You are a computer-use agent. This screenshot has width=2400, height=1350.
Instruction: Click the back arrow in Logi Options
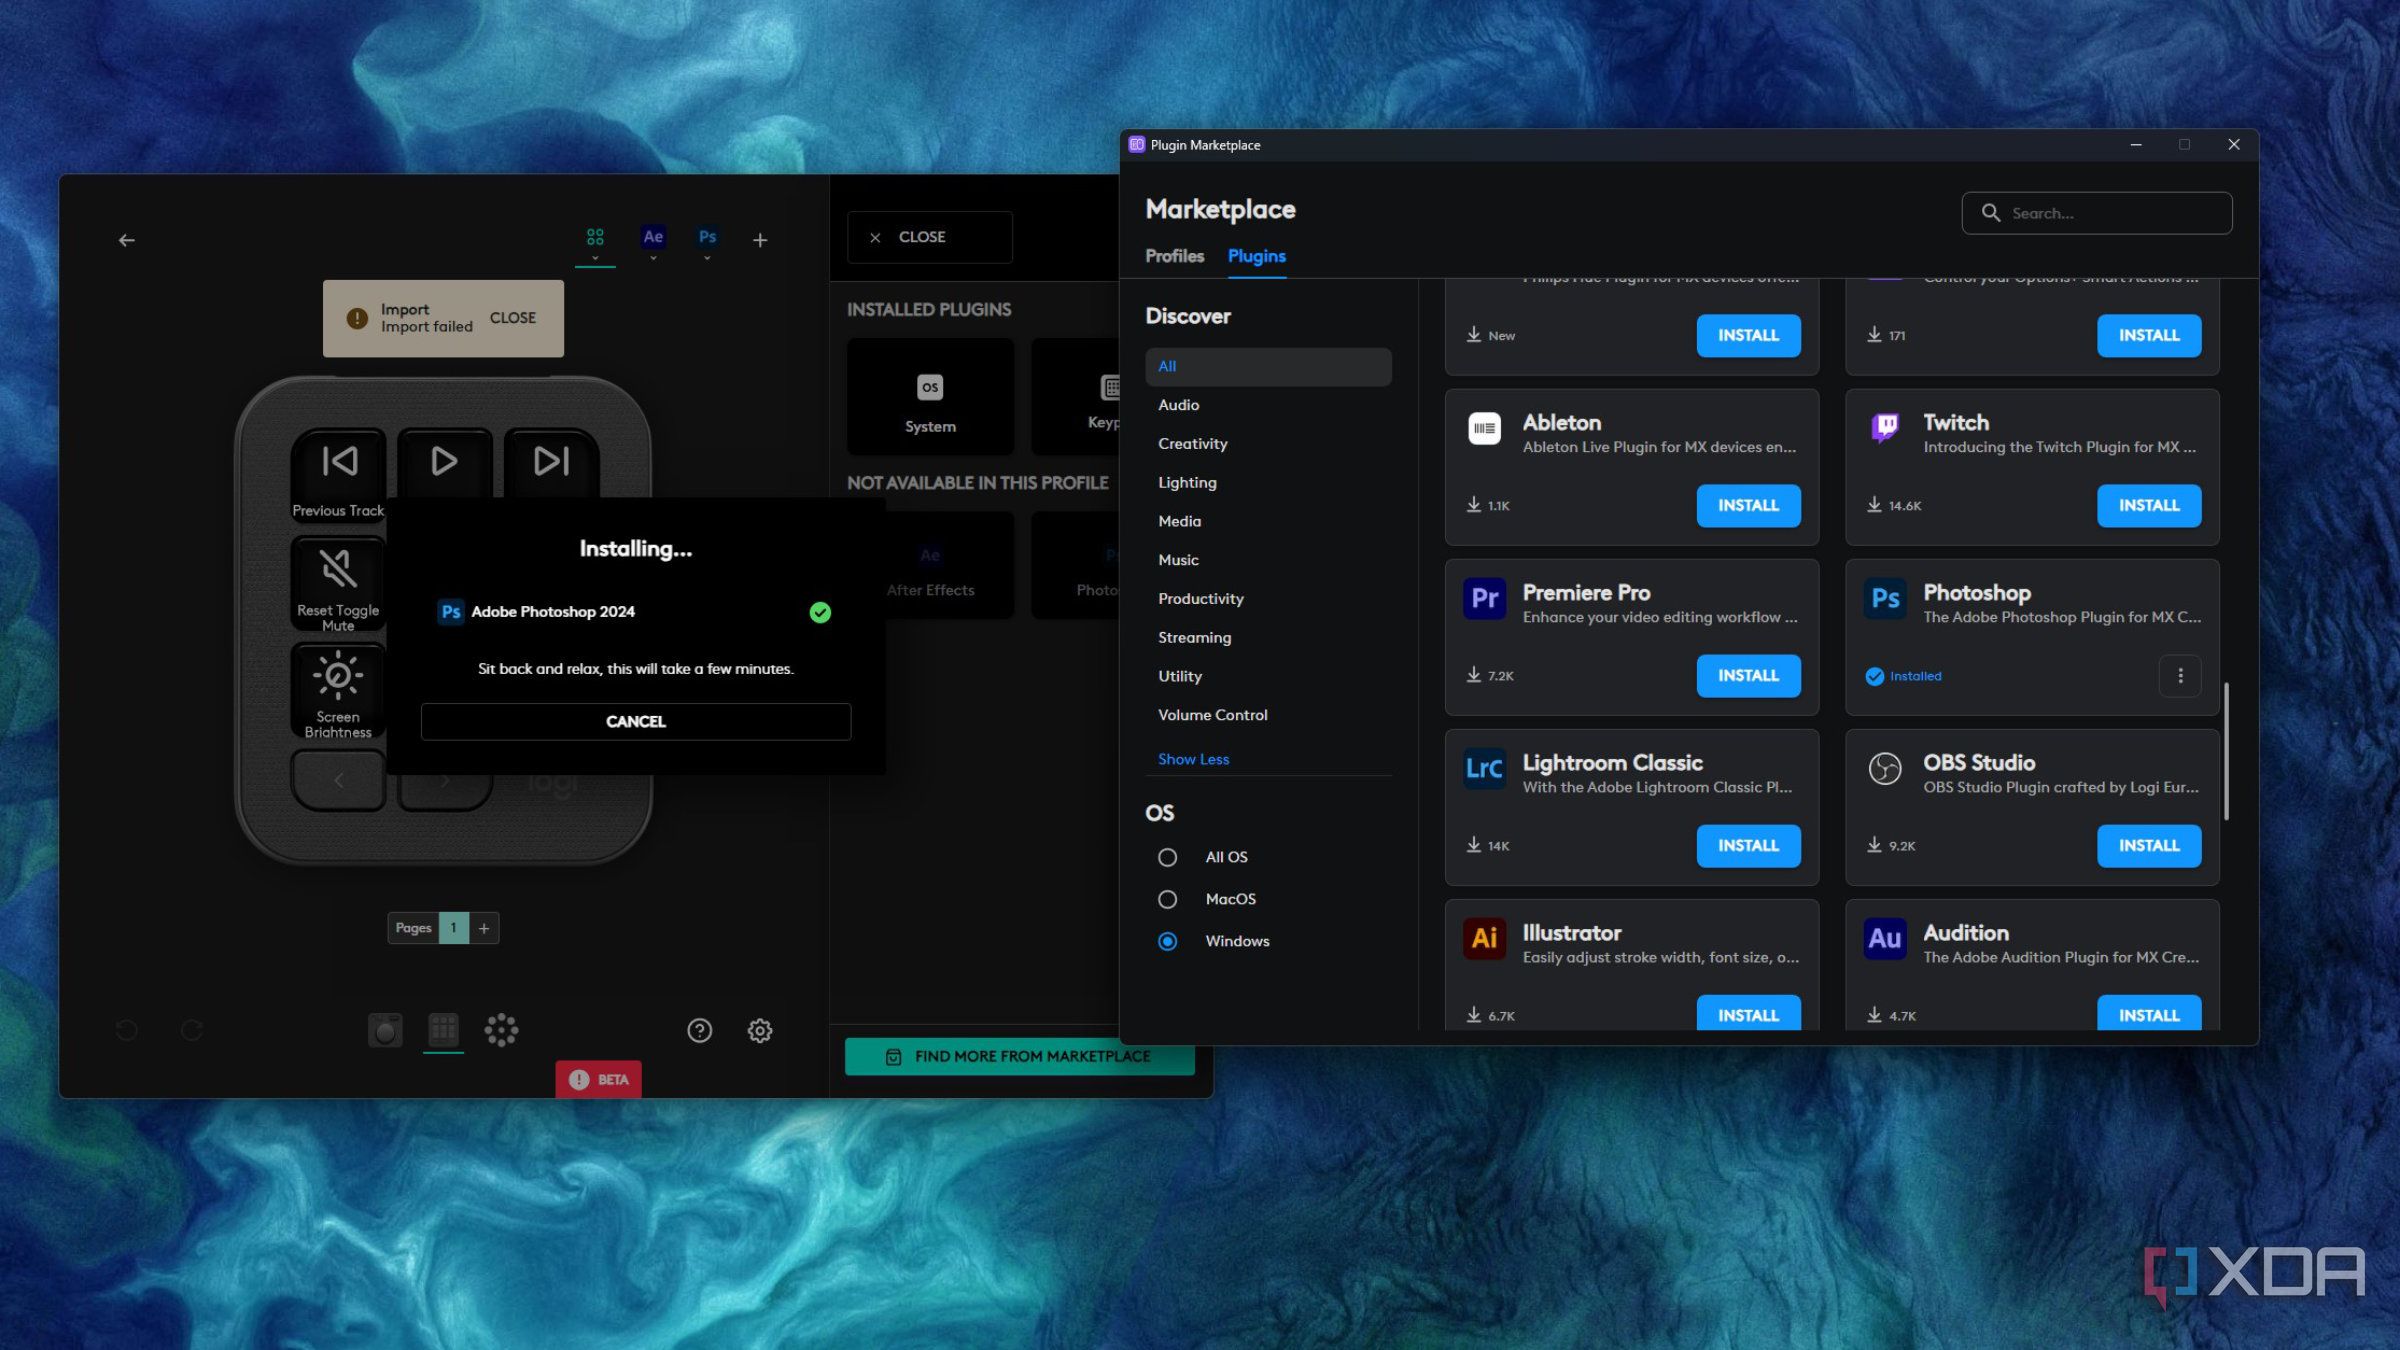point(127,240)
